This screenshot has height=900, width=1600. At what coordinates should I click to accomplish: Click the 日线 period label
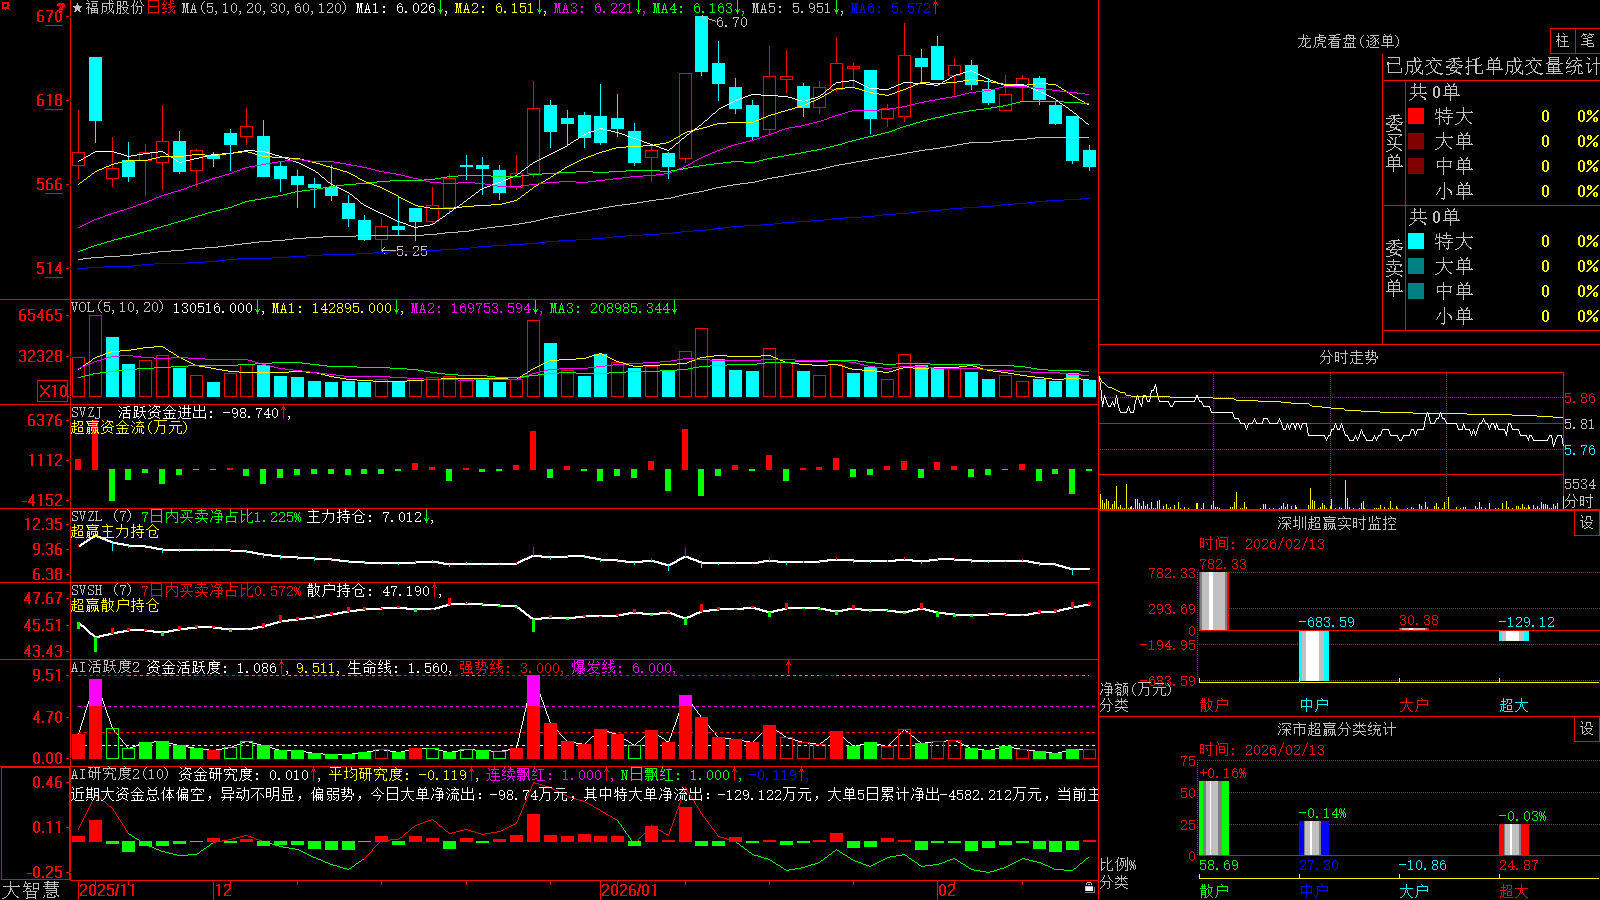tap(161, 8)
